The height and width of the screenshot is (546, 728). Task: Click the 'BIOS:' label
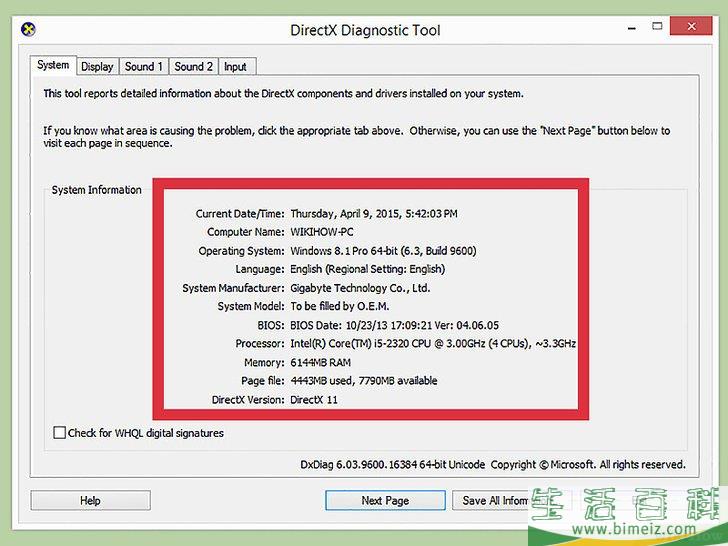(271, 325)
